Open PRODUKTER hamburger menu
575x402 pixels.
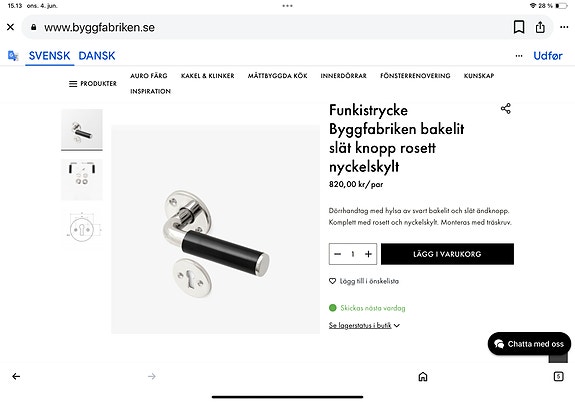[x=93, y=84]
